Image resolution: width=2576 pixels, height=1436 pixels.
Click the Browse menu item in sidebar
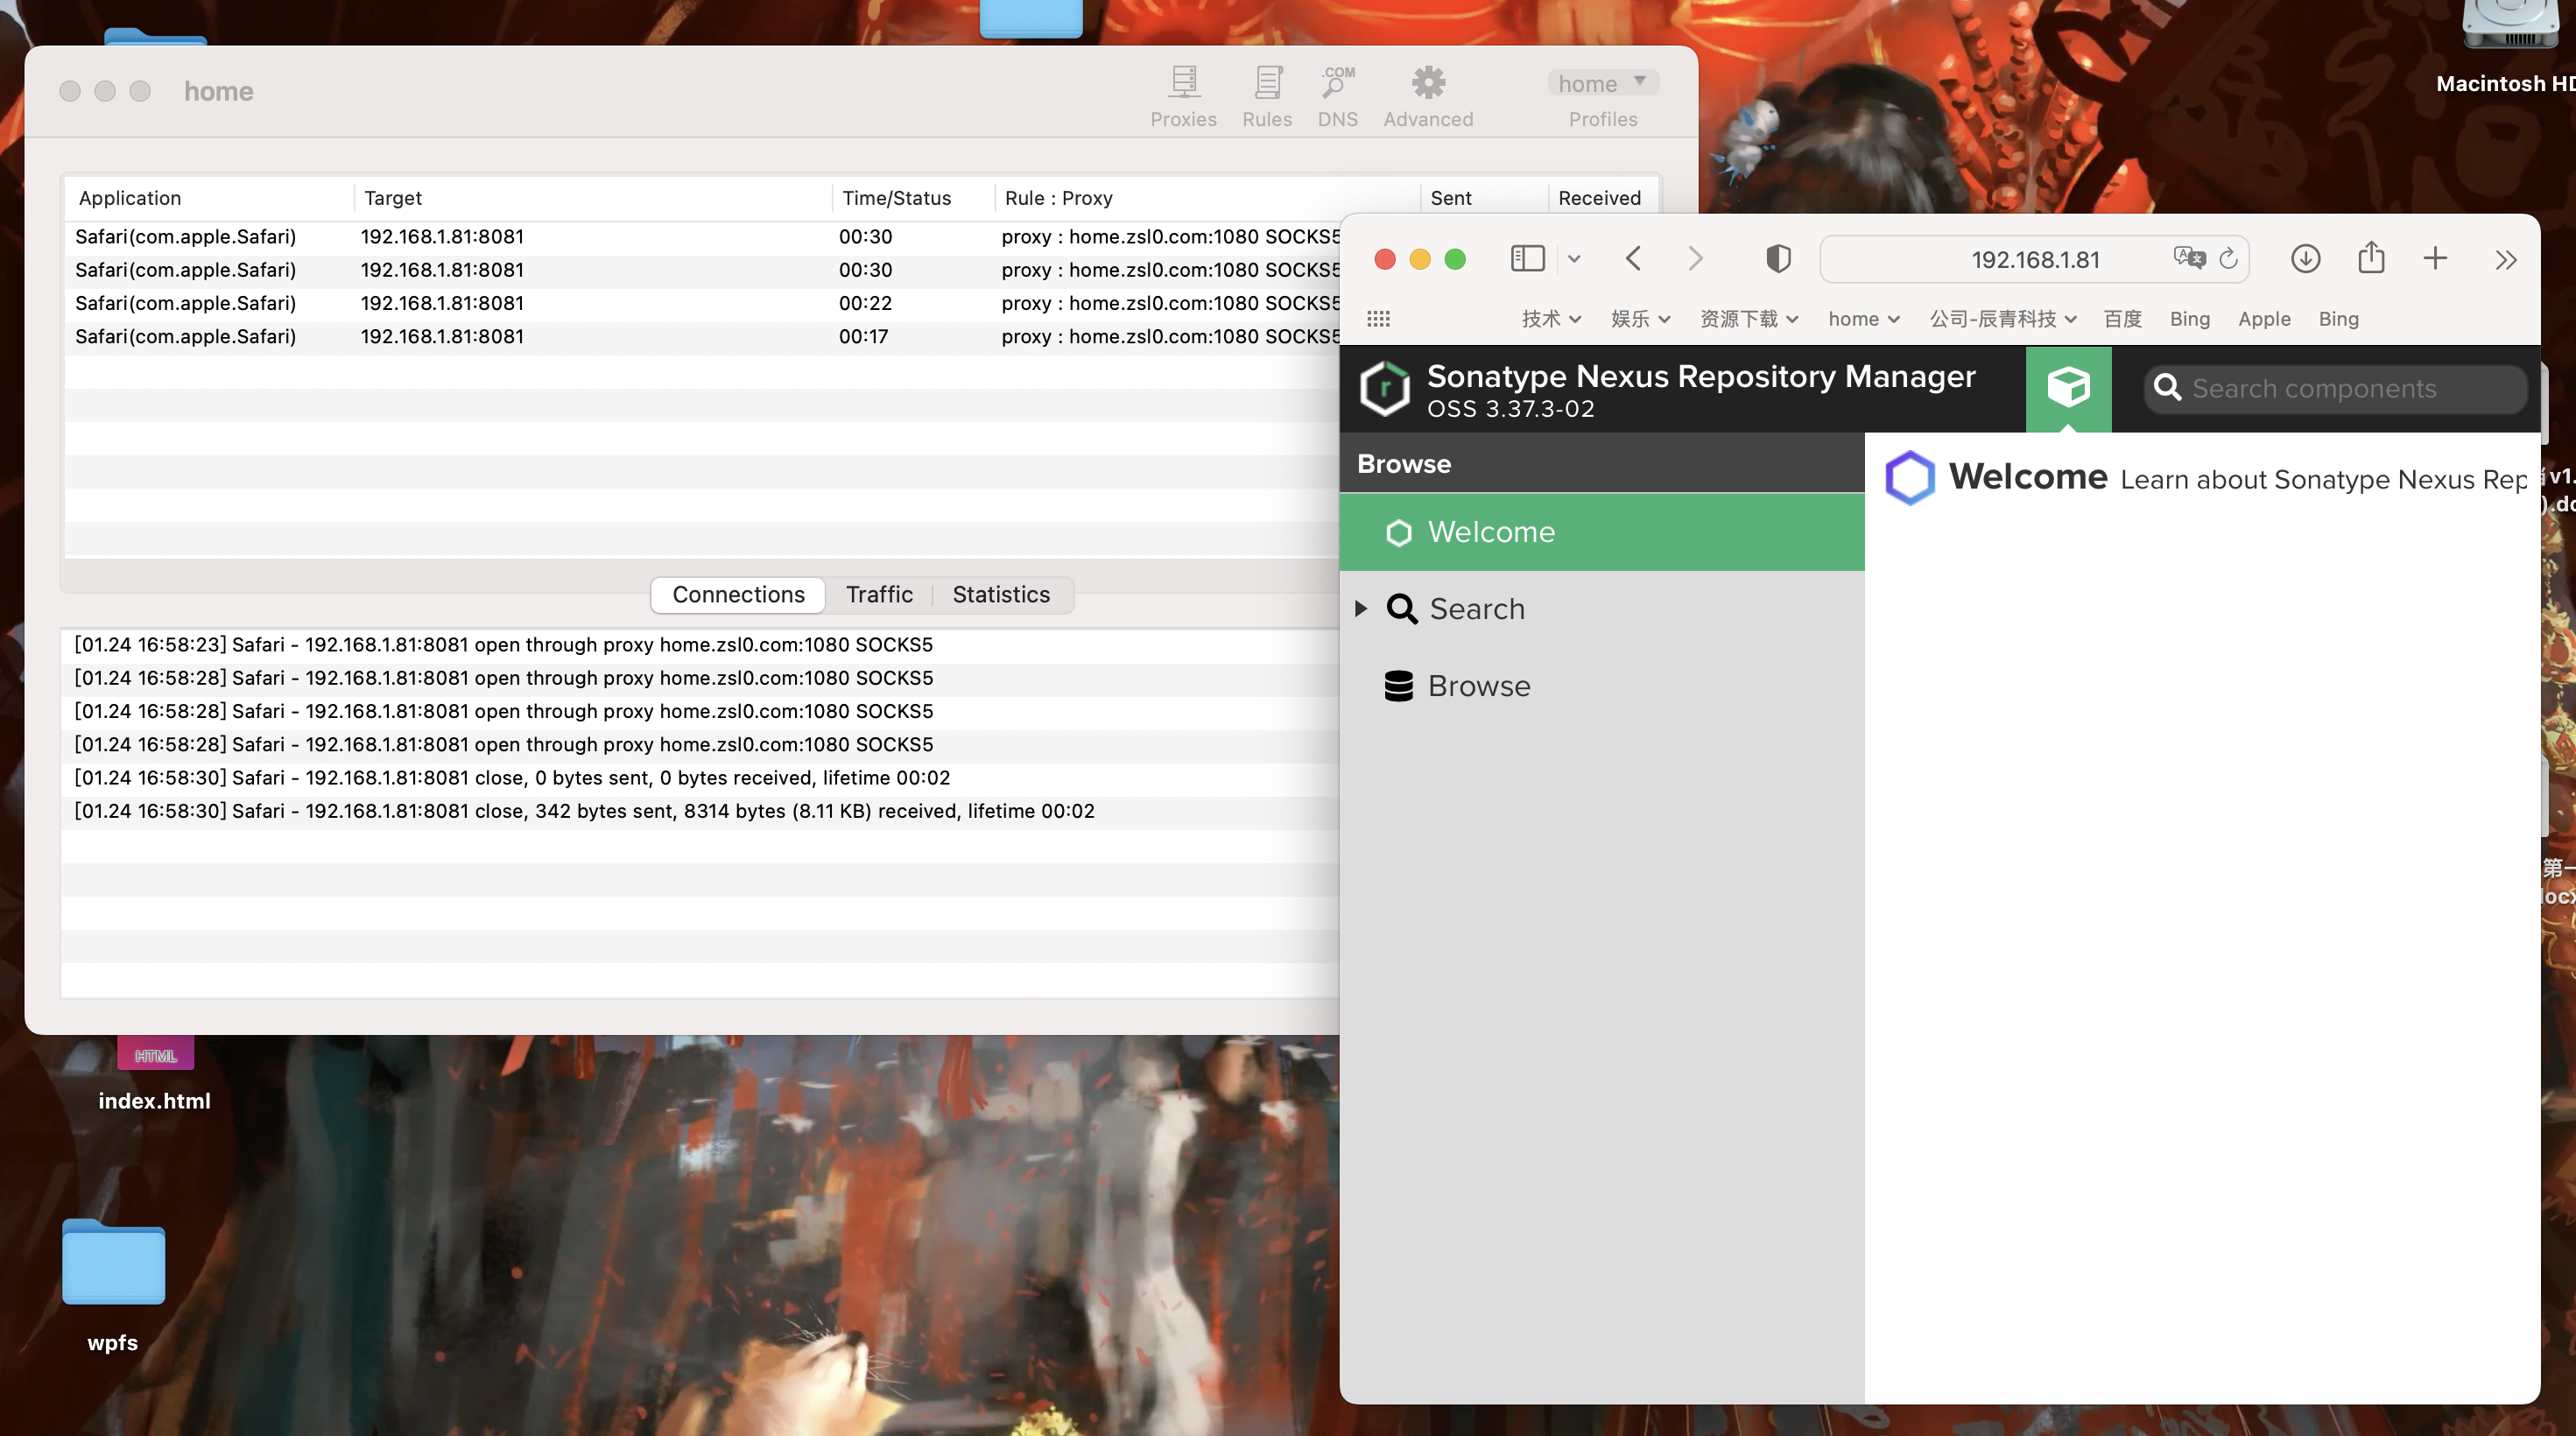pos(1478,685)
